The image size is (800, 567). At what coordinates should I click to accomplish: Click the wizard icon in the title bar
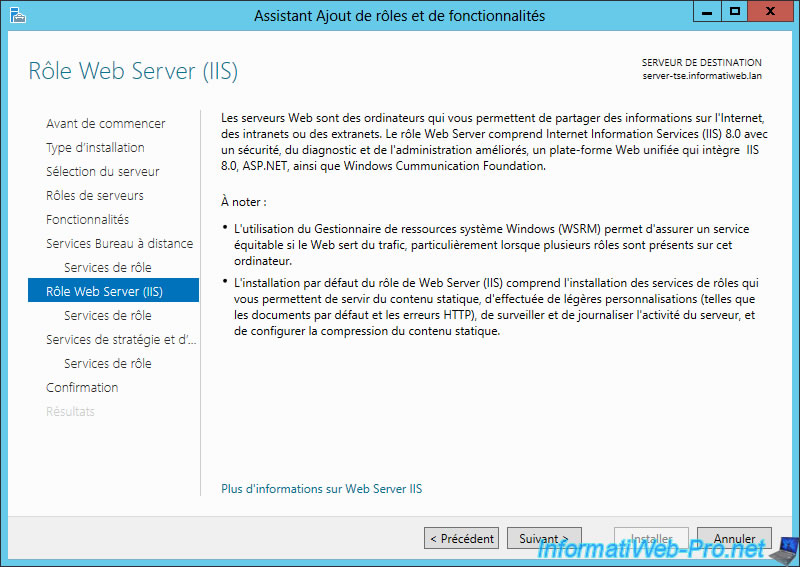tap(17, 15)
